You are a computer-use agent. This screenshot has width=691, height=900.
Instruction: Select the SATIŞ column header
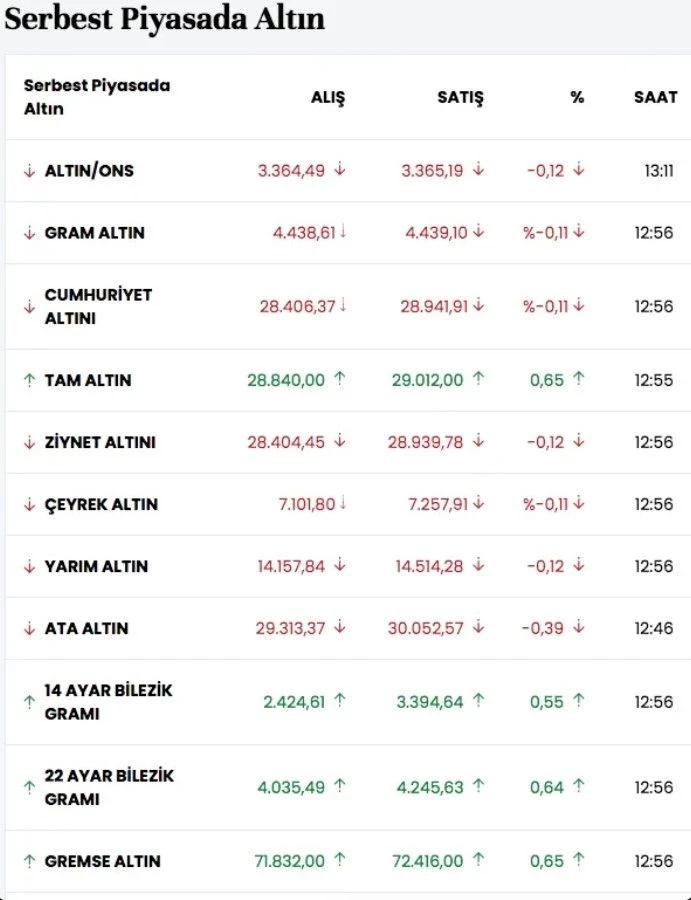click(x=460, y=98)
